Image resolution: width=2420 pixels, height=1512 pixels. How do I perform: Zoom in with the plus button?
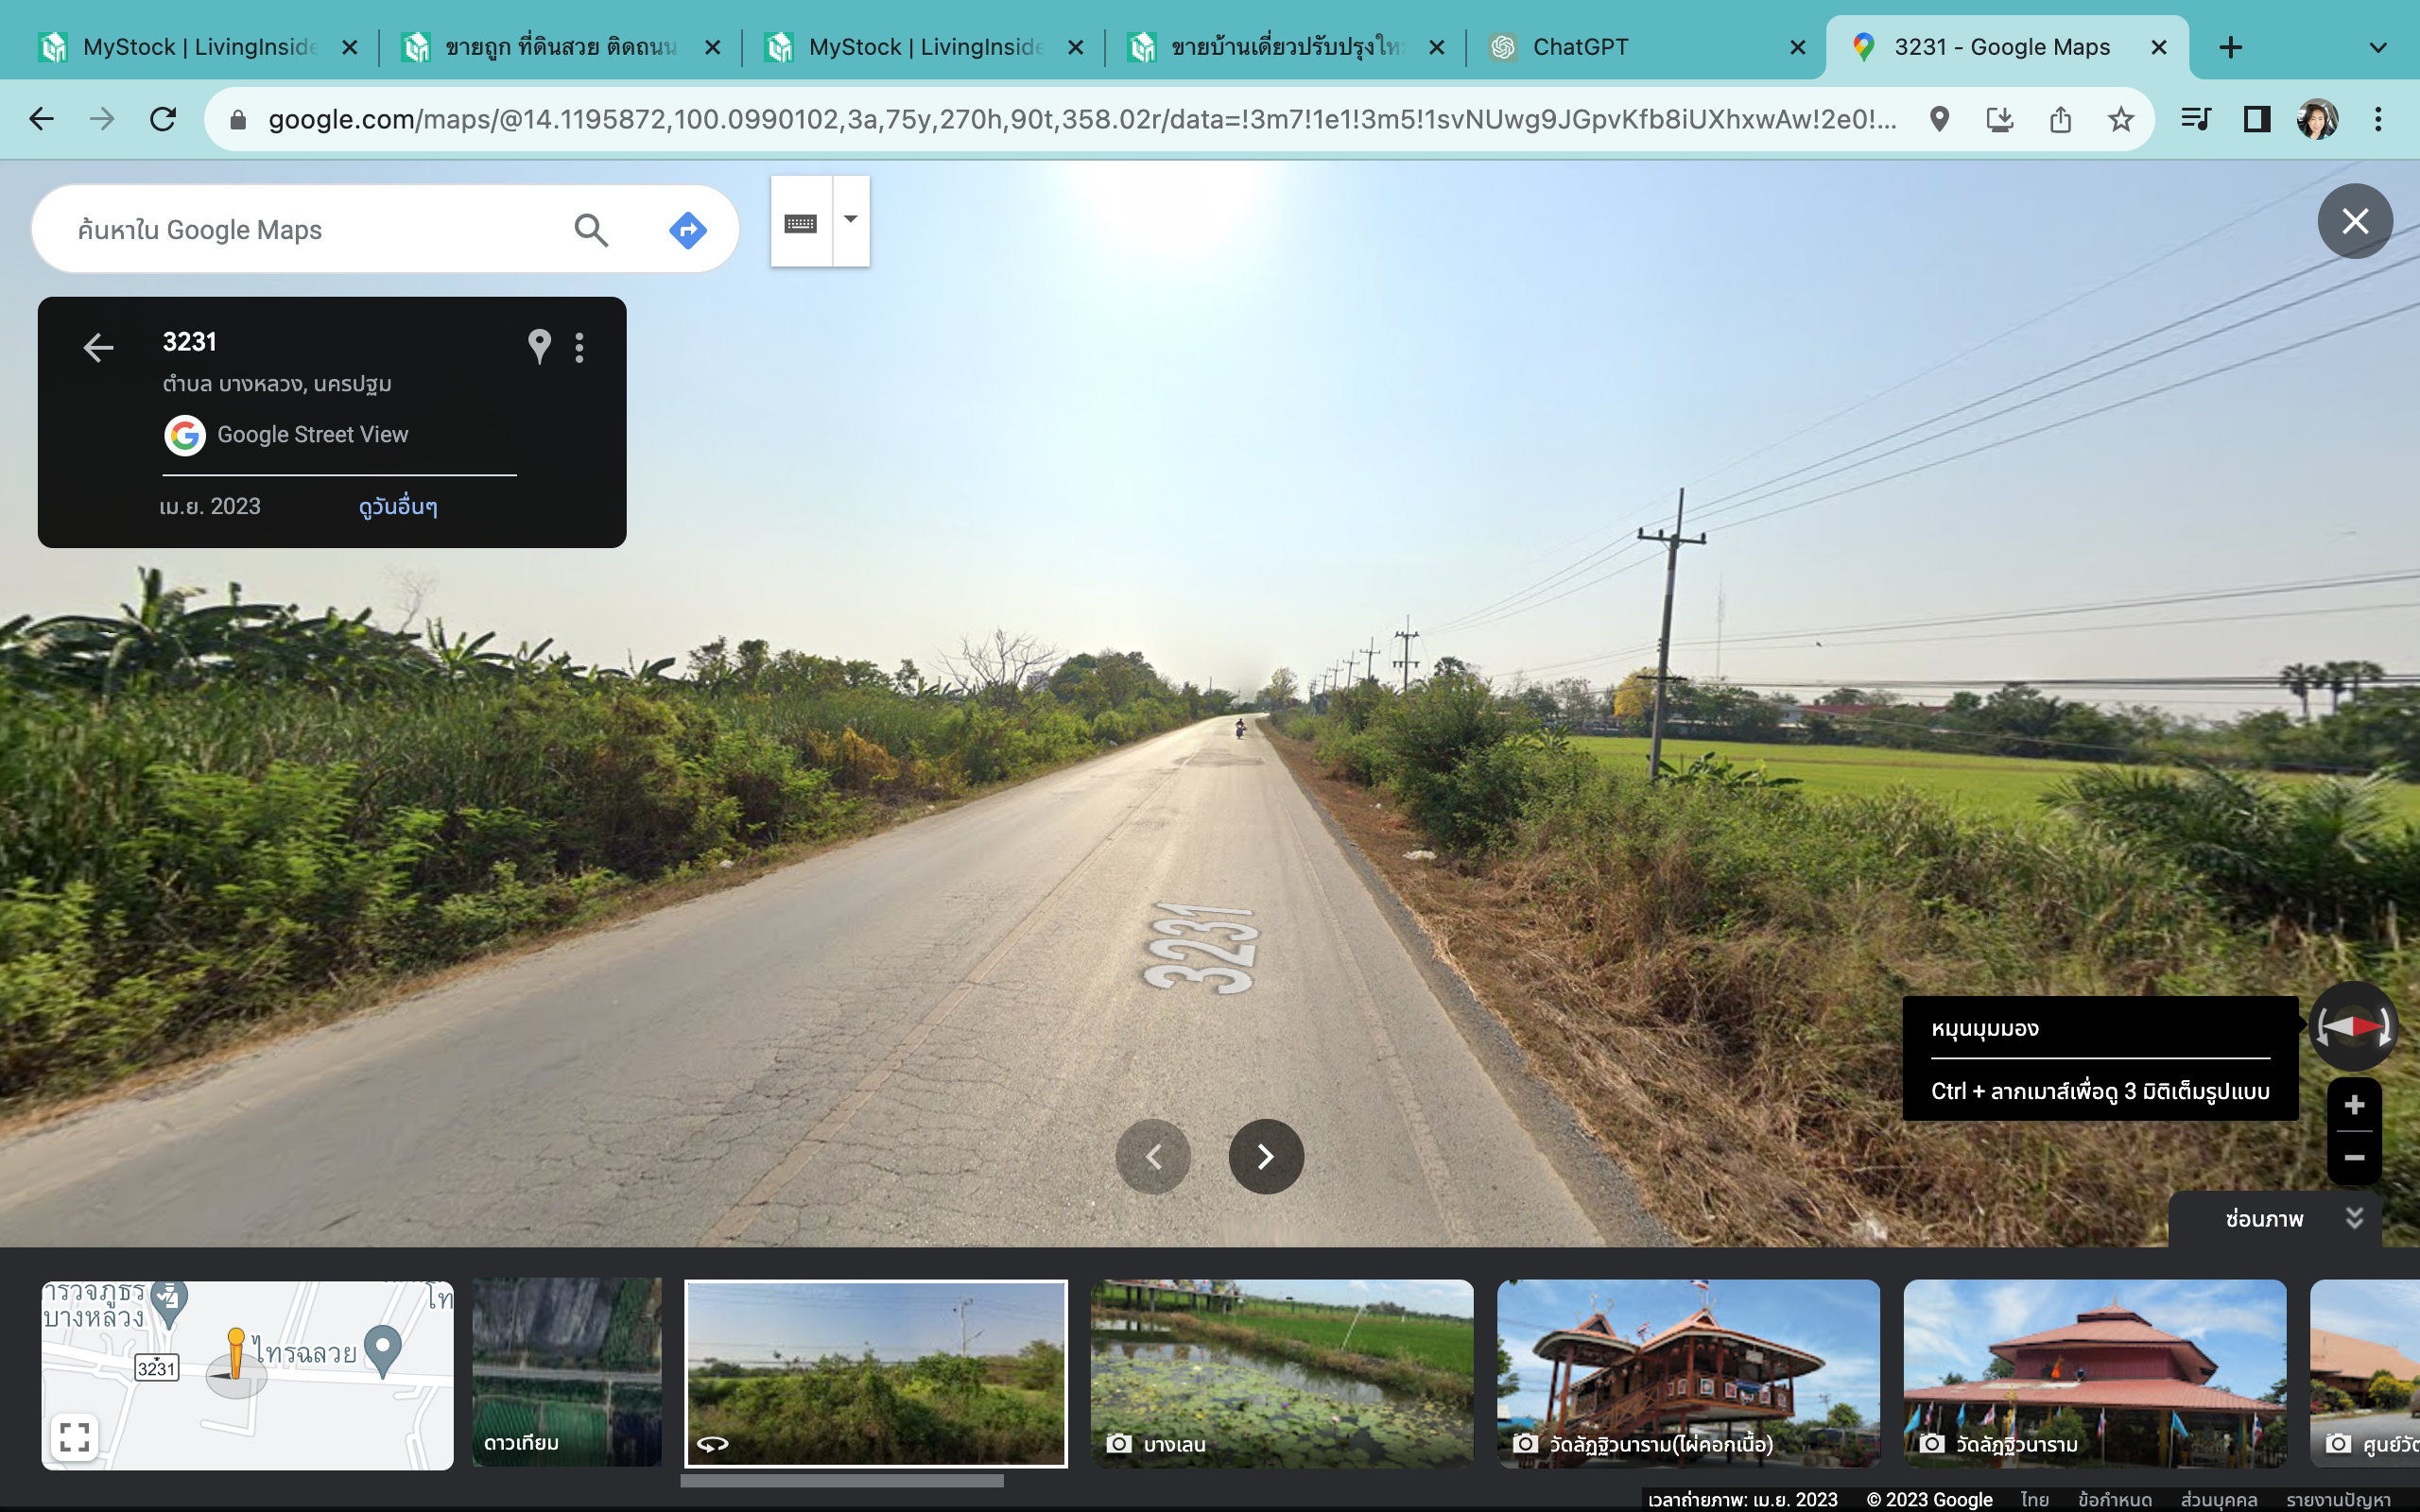click(x=2354, y=1105)
